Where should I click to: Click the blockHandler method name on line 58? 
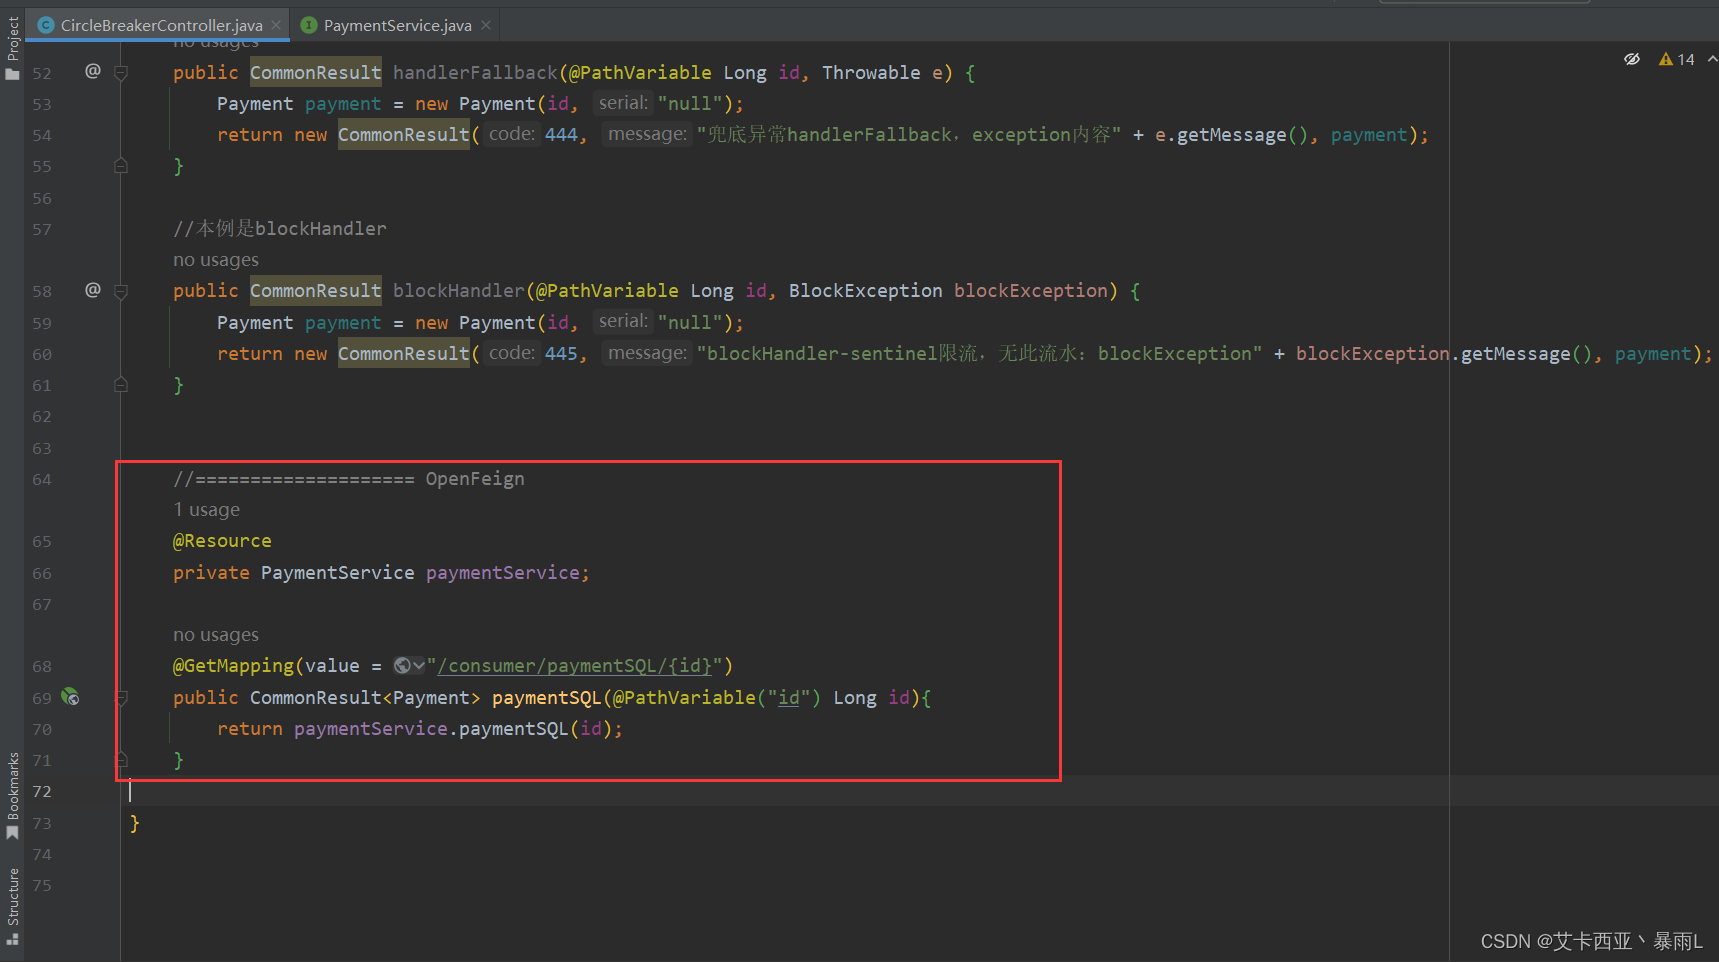coord(458,291)
